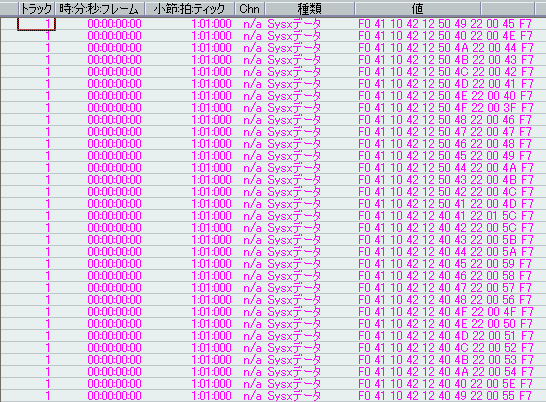Select Sysx value ending 44 22 00 4A F7
This screenshot has width=546, height=402.
445,168
